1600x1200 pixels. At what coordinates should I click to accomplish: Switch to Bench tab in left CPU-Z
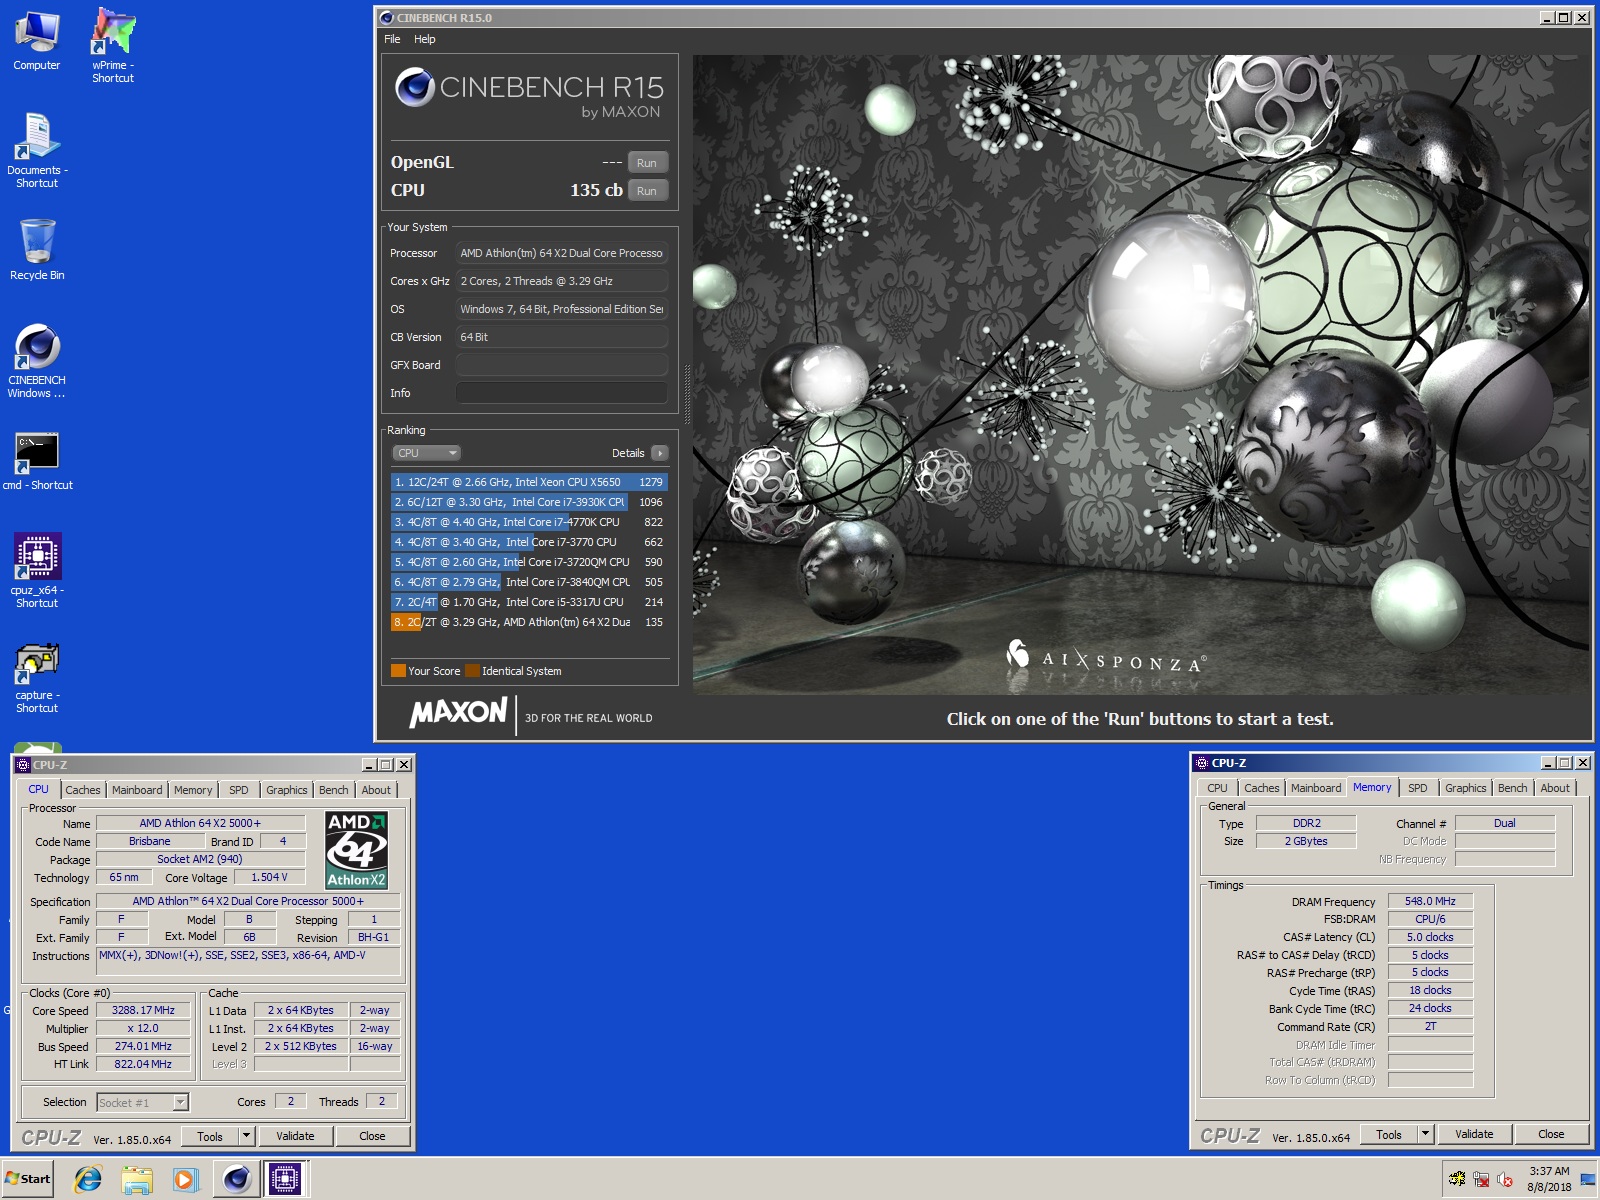pos(334,790)
